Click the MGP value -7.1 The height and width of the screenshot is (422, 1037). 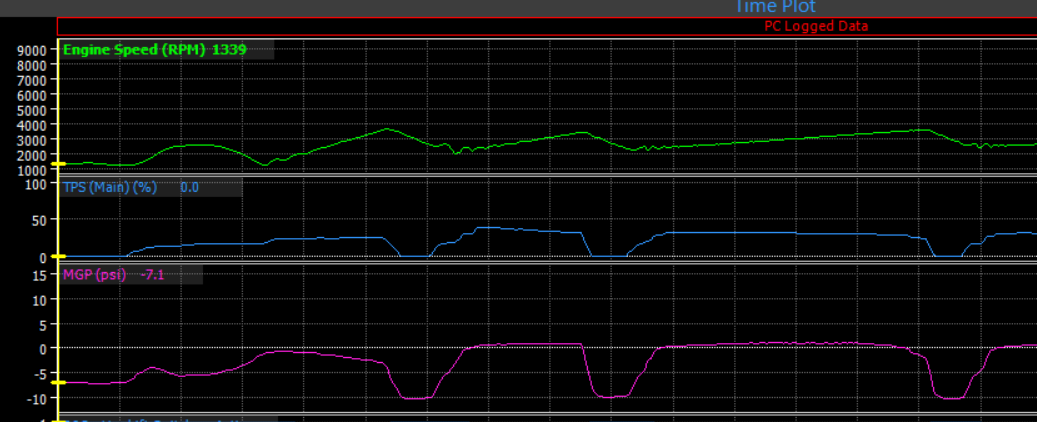[x=152, y=274]
